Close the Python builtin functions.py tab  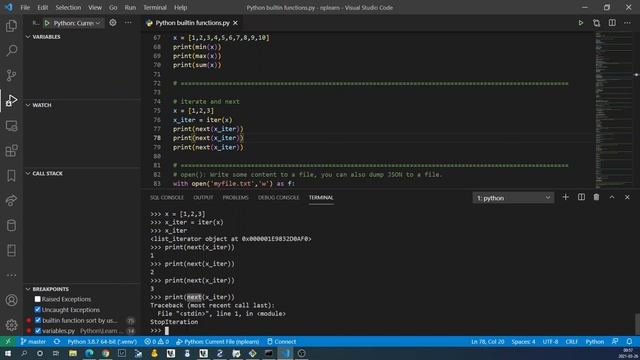click(x=236, y=23)
